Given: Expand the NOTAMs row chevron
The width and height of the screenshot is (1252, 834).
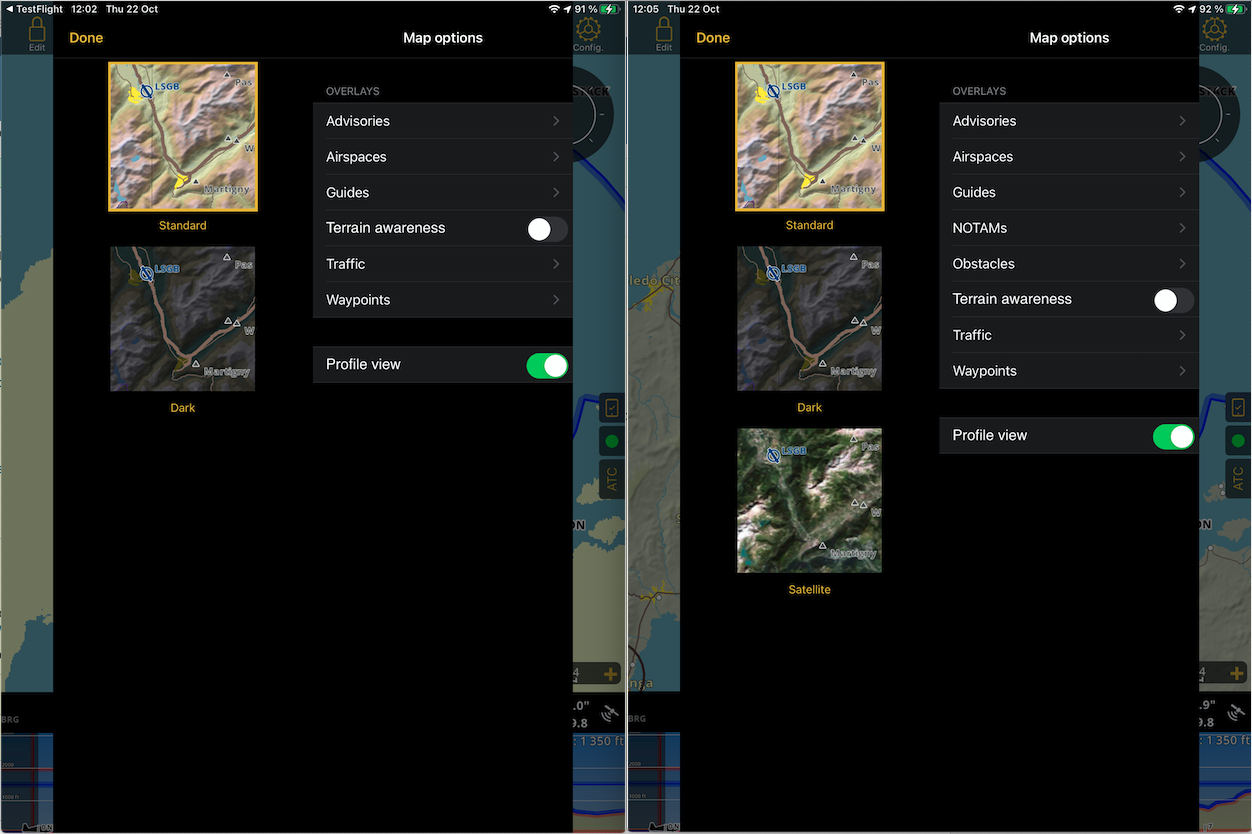Looking at the screenshot, I should click(1182, 228).
